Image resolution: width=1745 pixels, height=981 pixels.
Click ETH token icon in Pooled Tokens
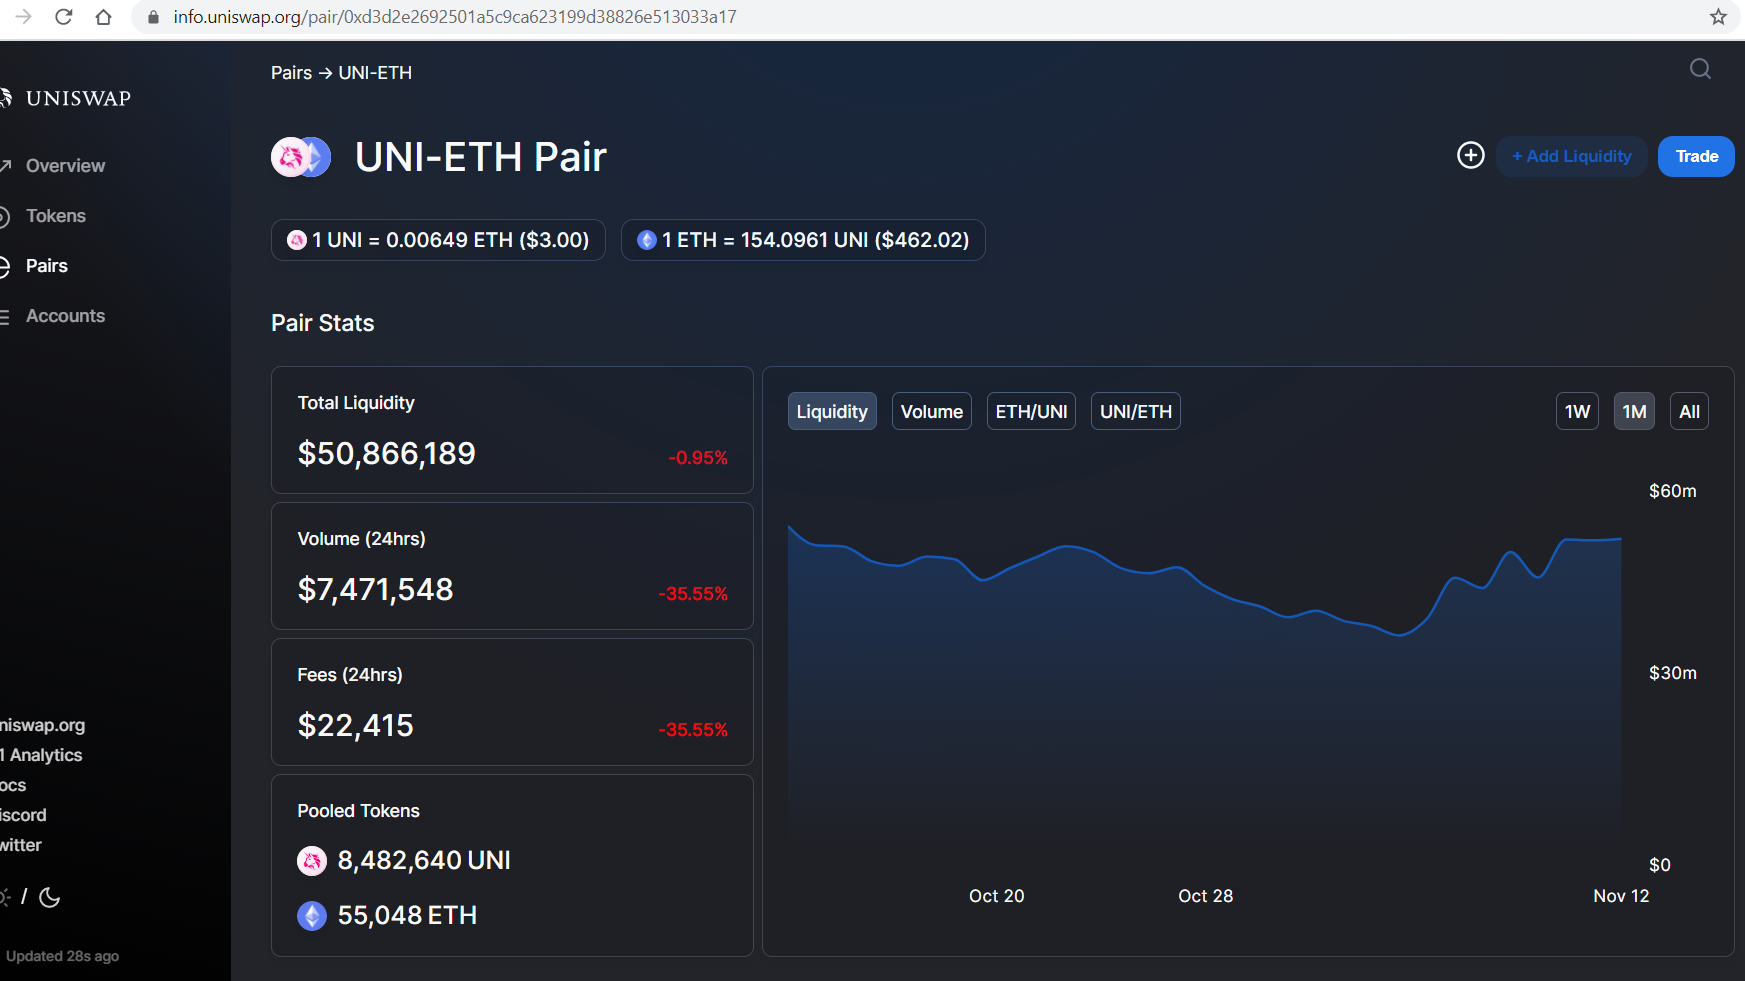312,916
